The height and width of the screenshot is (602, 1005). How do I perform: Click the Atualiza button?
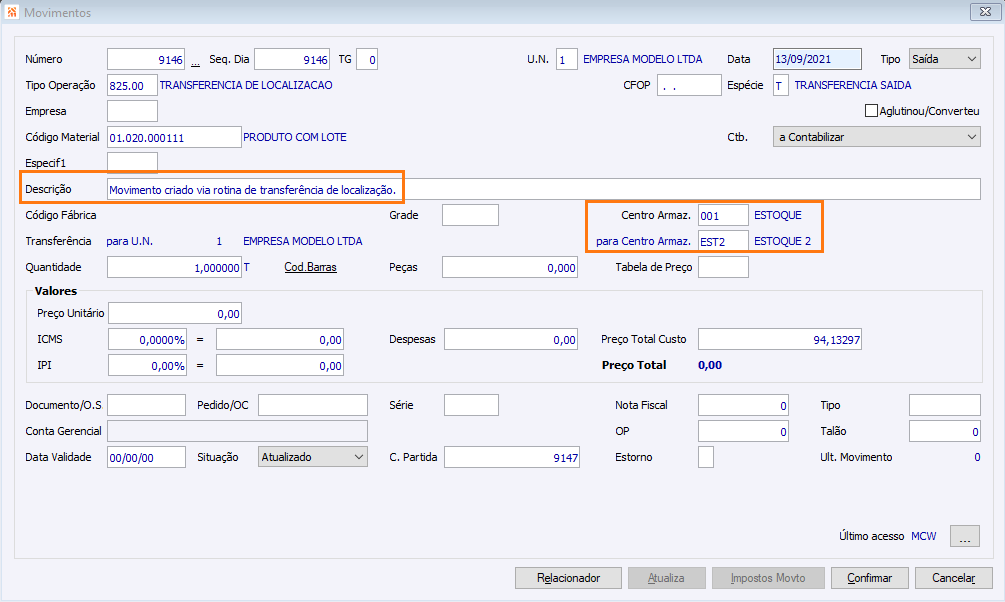667,578
